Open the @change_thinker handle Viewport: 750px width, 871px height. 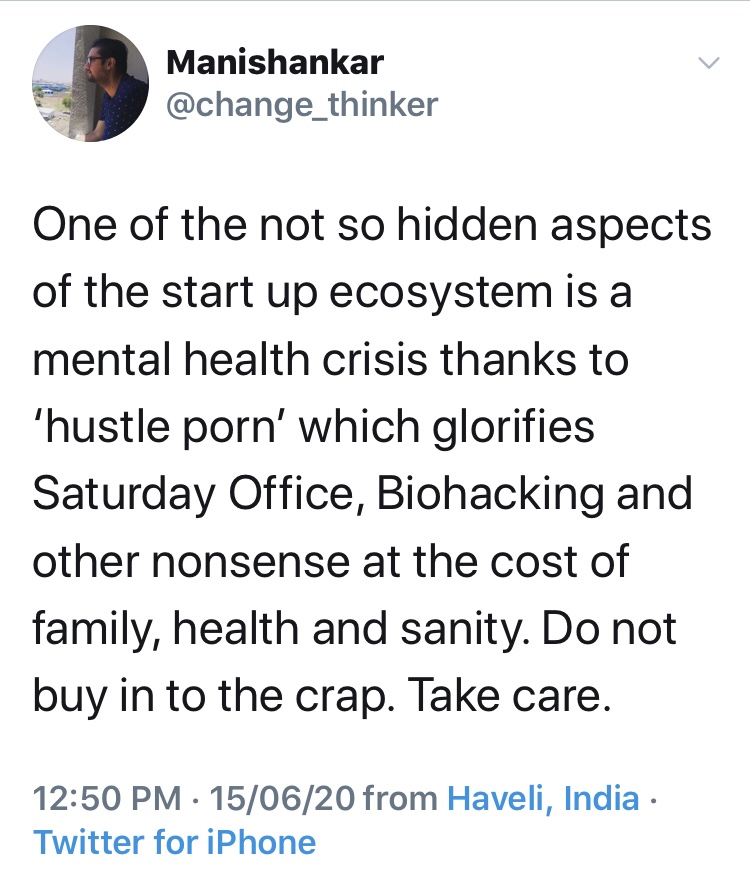pyautogui.click(x=301, y=104)
